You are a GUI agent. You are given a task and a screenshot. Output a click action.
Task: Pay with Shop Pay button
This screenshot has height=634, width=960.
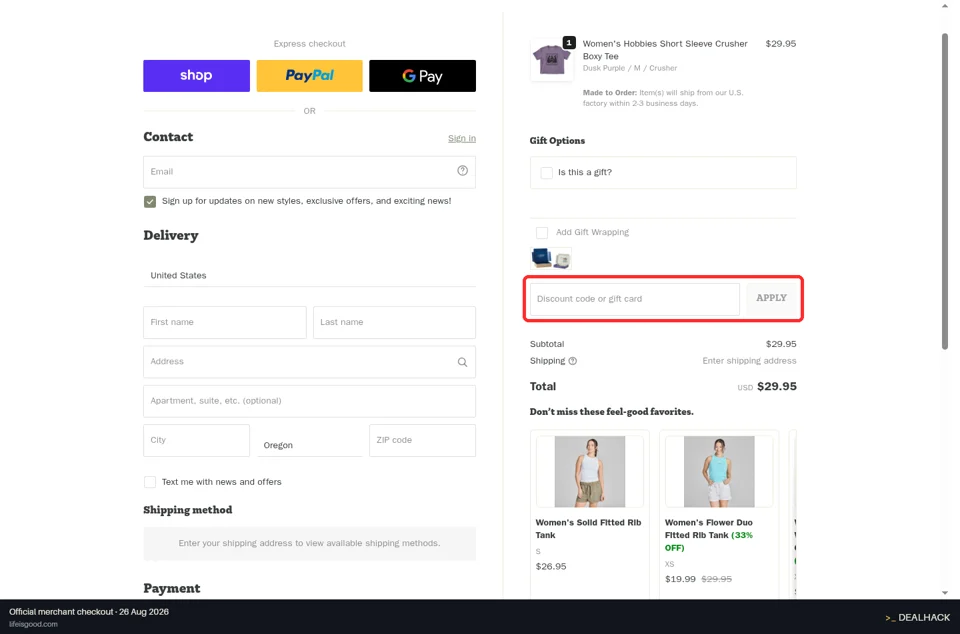pyautogui.click(x=197, y=76)
